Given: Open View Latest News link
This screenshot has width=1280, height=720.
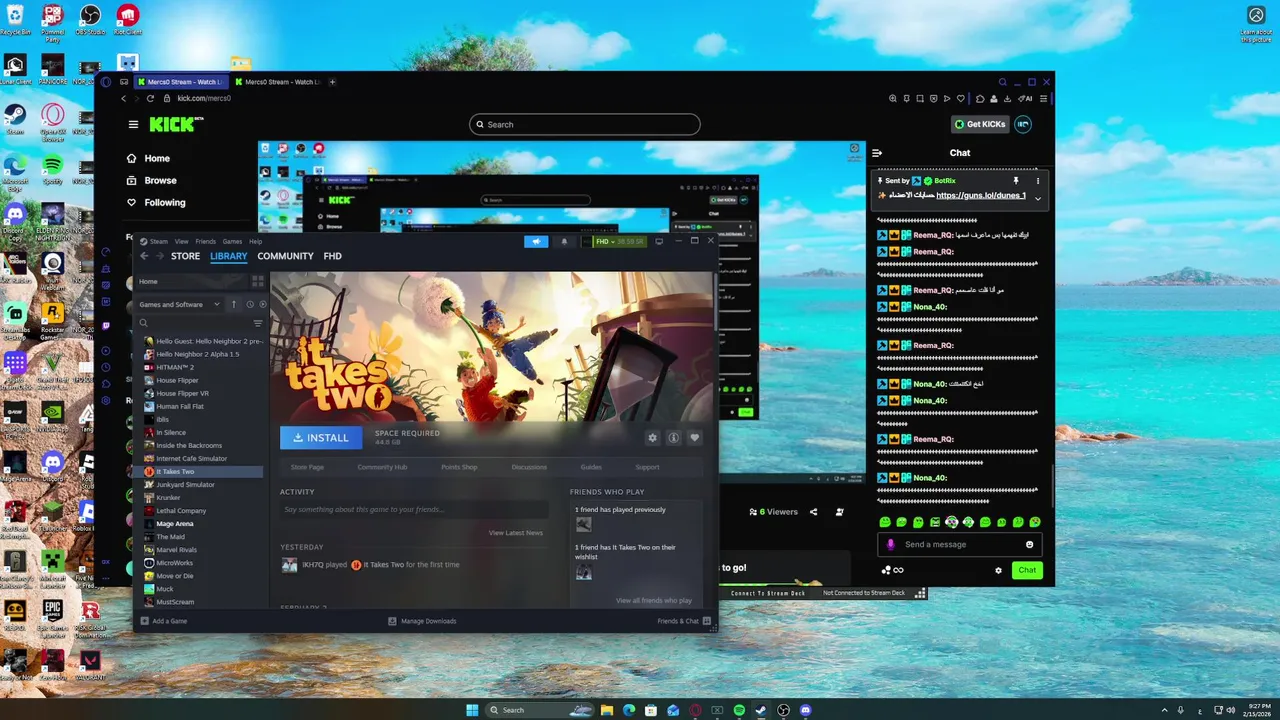Looking at the screenshot, I should coord(516,533).
